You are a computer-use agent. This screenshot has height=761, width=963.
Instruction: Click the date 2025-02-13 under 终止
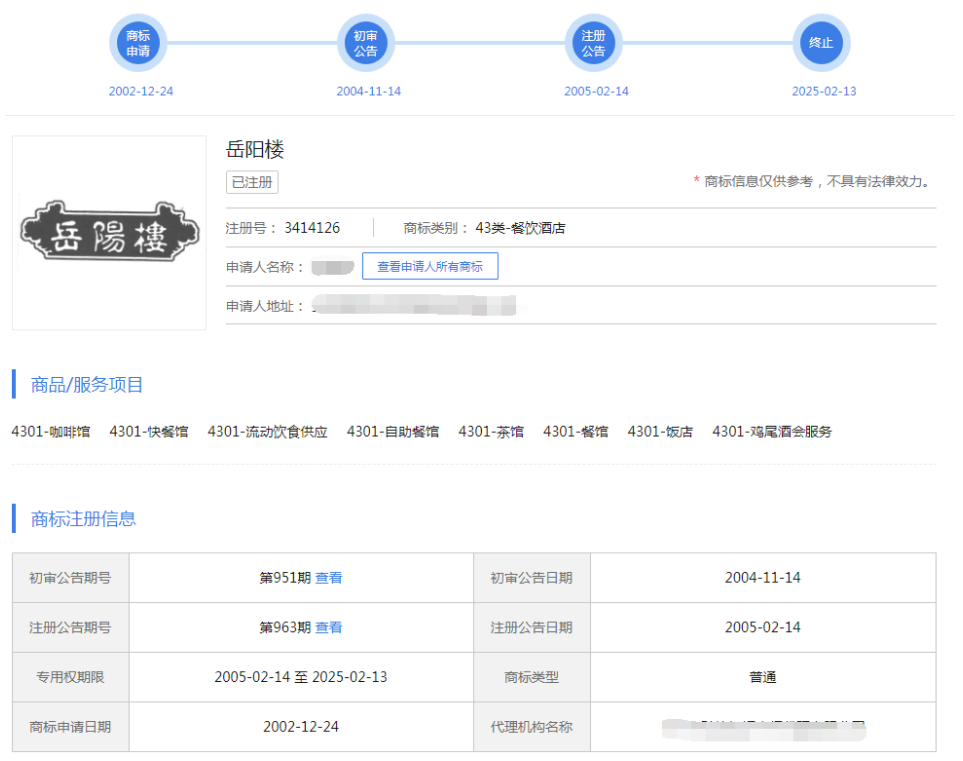pos(824,91)
